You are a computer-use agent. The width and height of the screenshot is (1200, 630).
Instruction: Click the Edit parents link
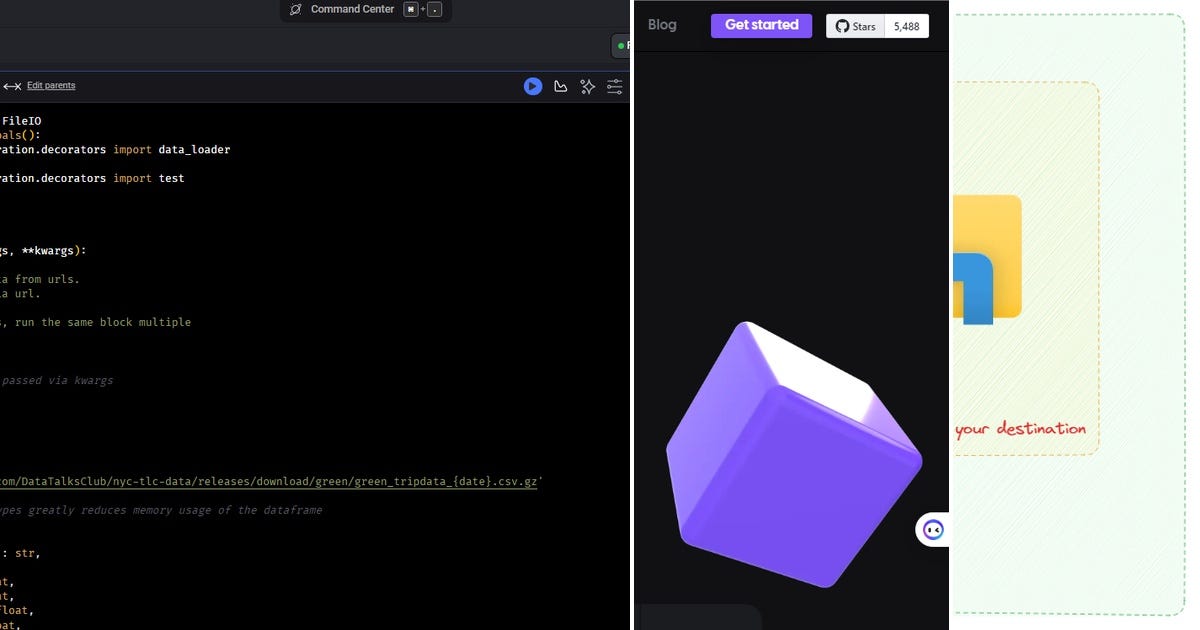[50, 85]
